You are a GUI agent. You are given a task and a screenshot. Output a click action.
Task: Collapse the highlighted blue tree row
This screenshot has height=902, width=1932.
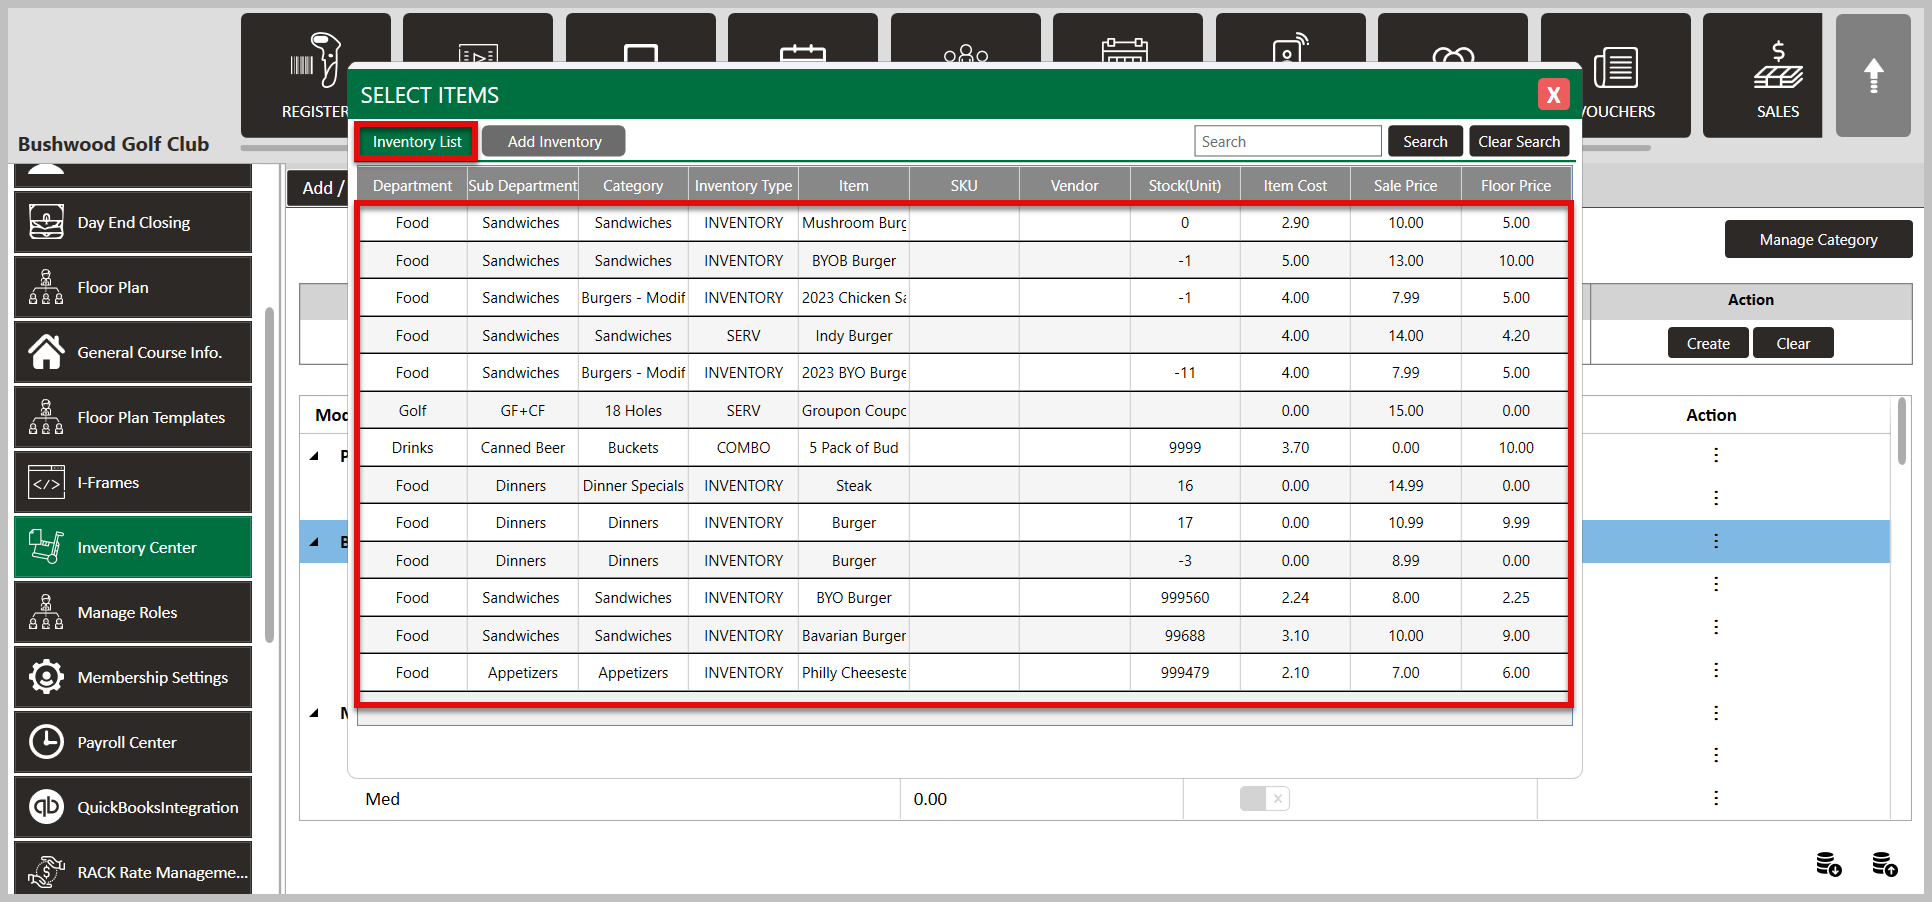[x=315, y=542]
